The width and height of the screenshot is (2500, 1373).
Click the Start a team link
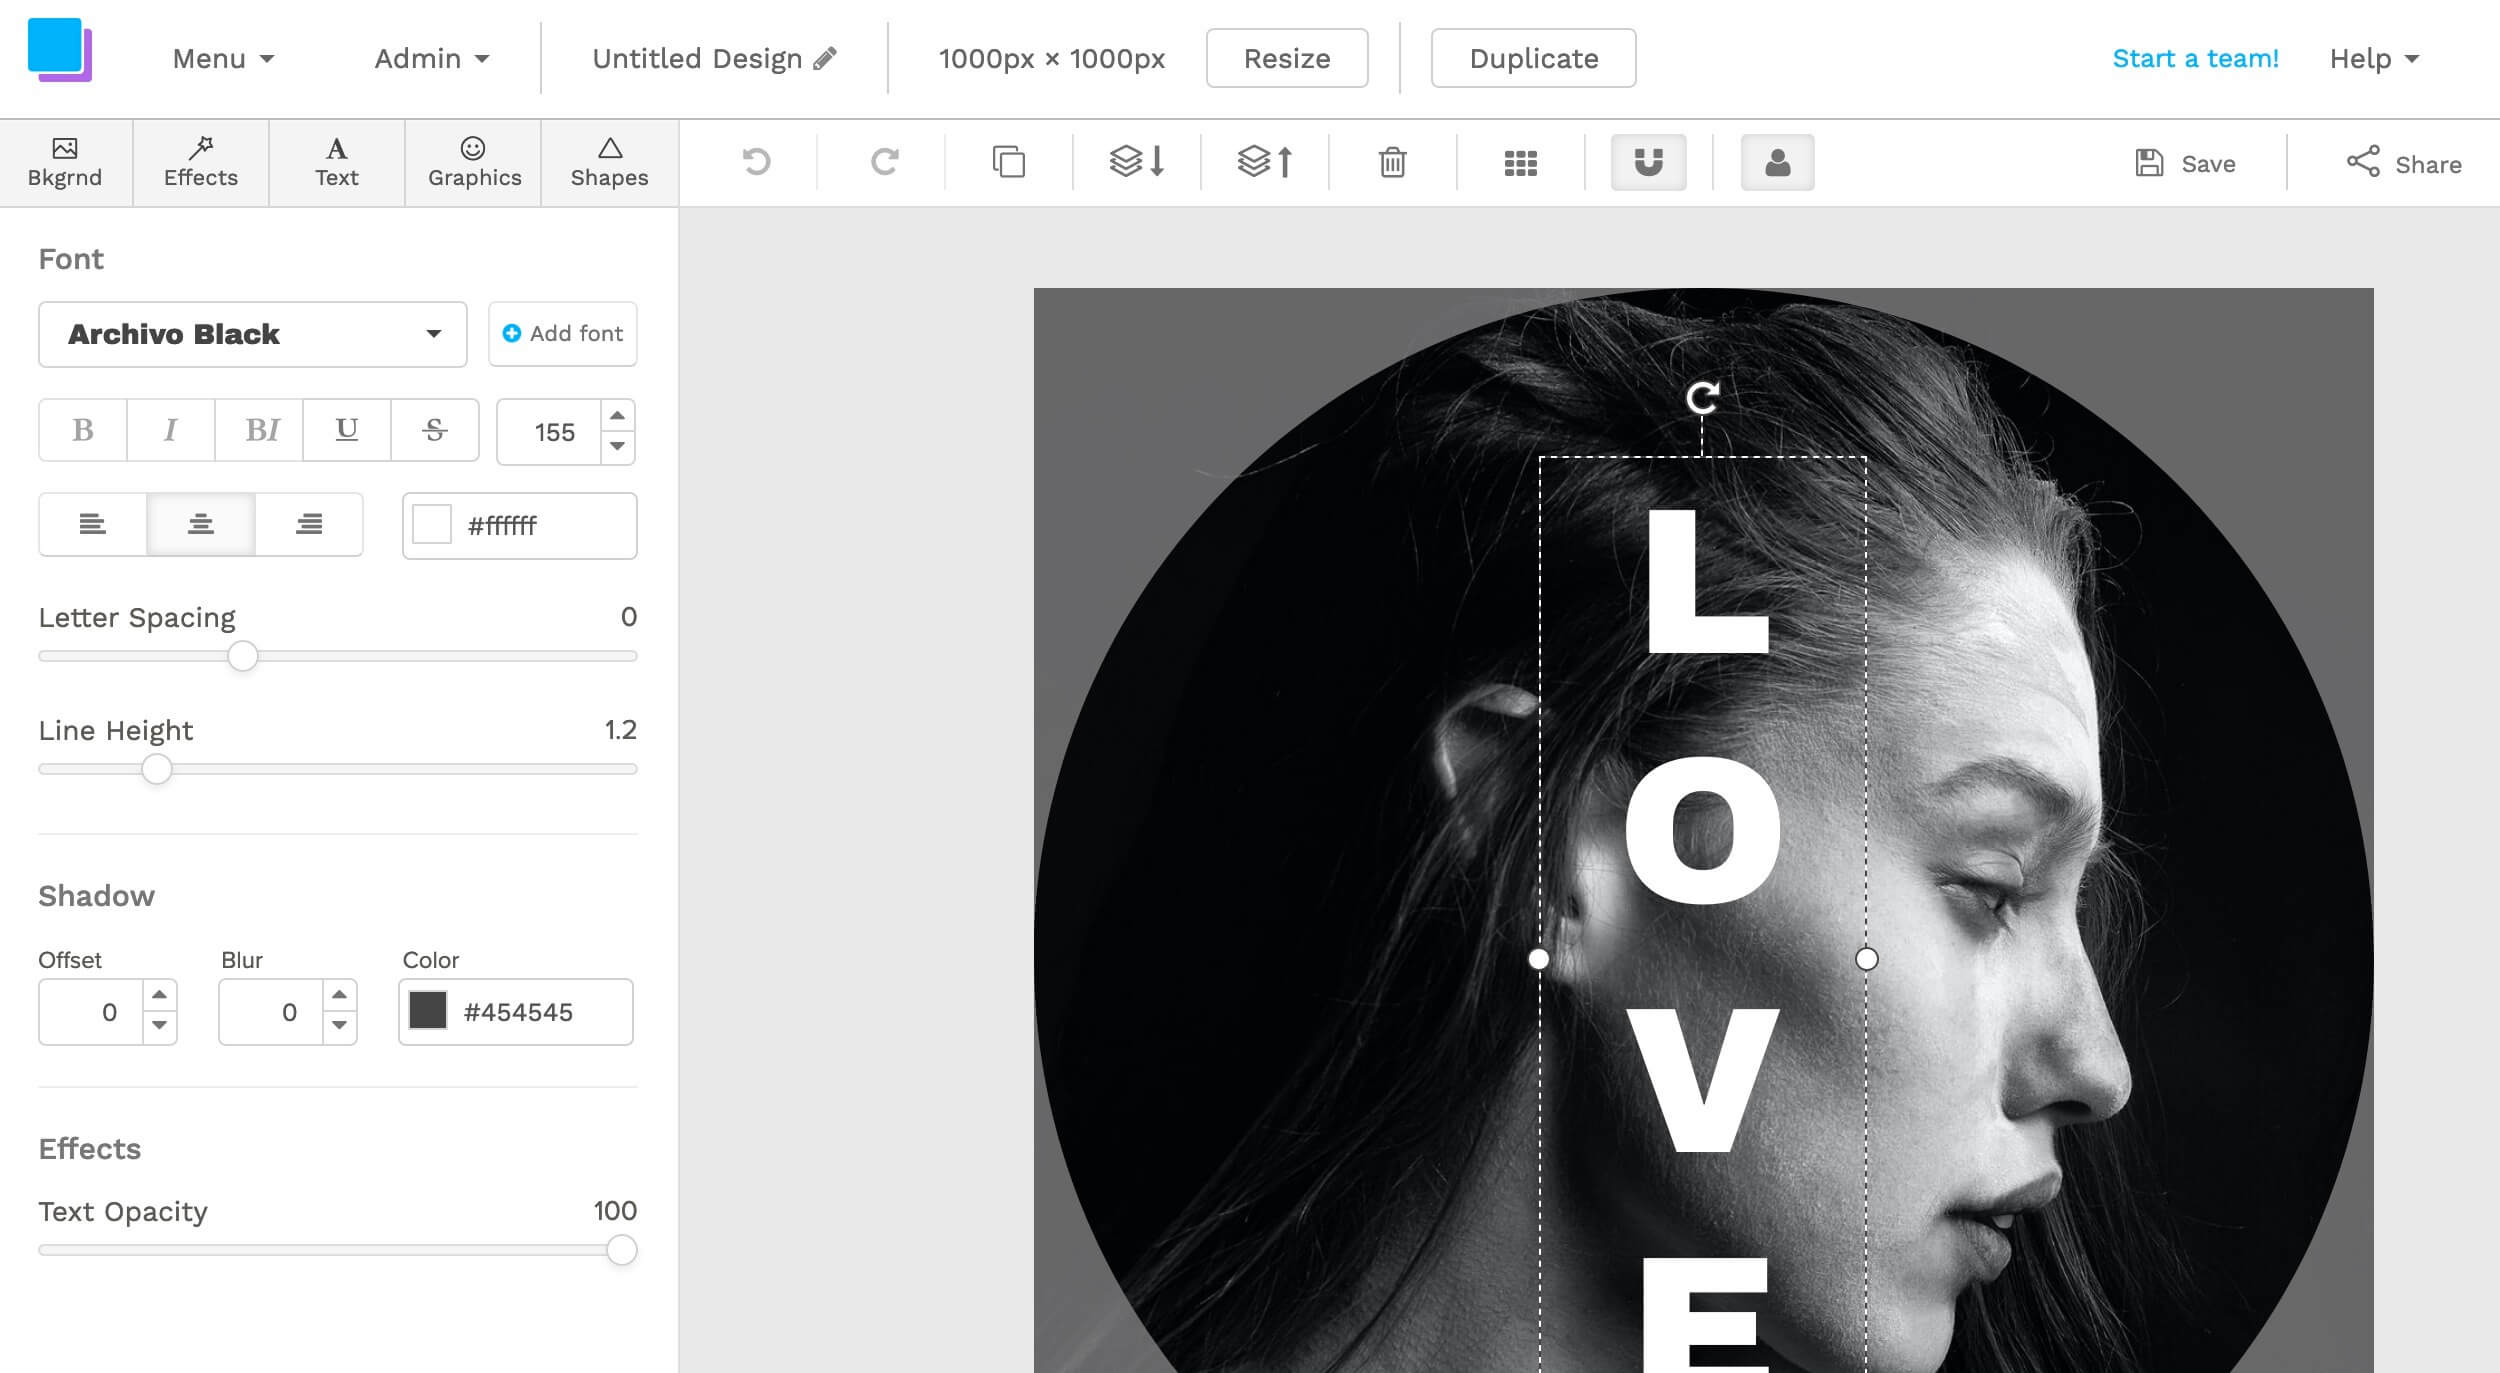2196,57
